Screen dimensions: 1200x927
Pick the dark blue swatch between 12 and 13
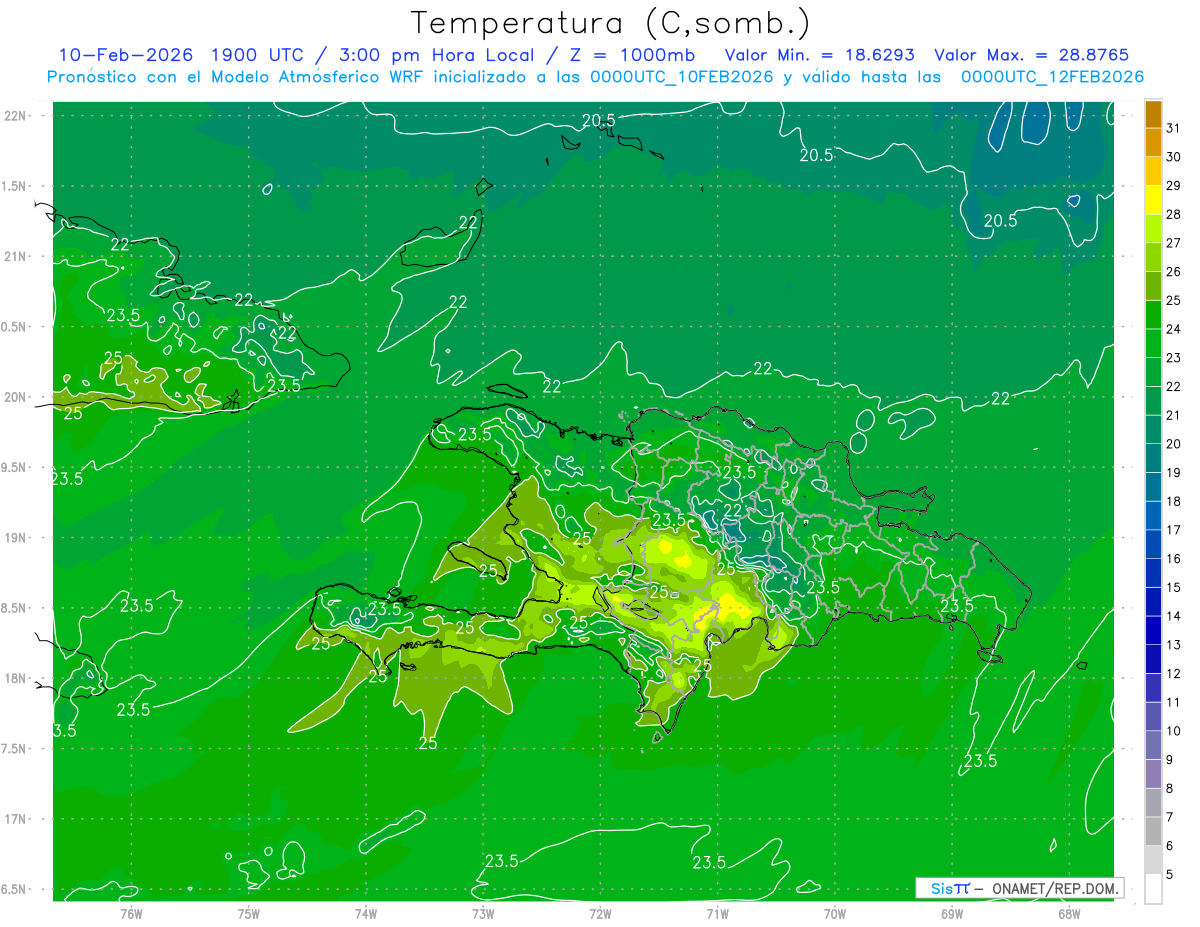[1153, 659]
